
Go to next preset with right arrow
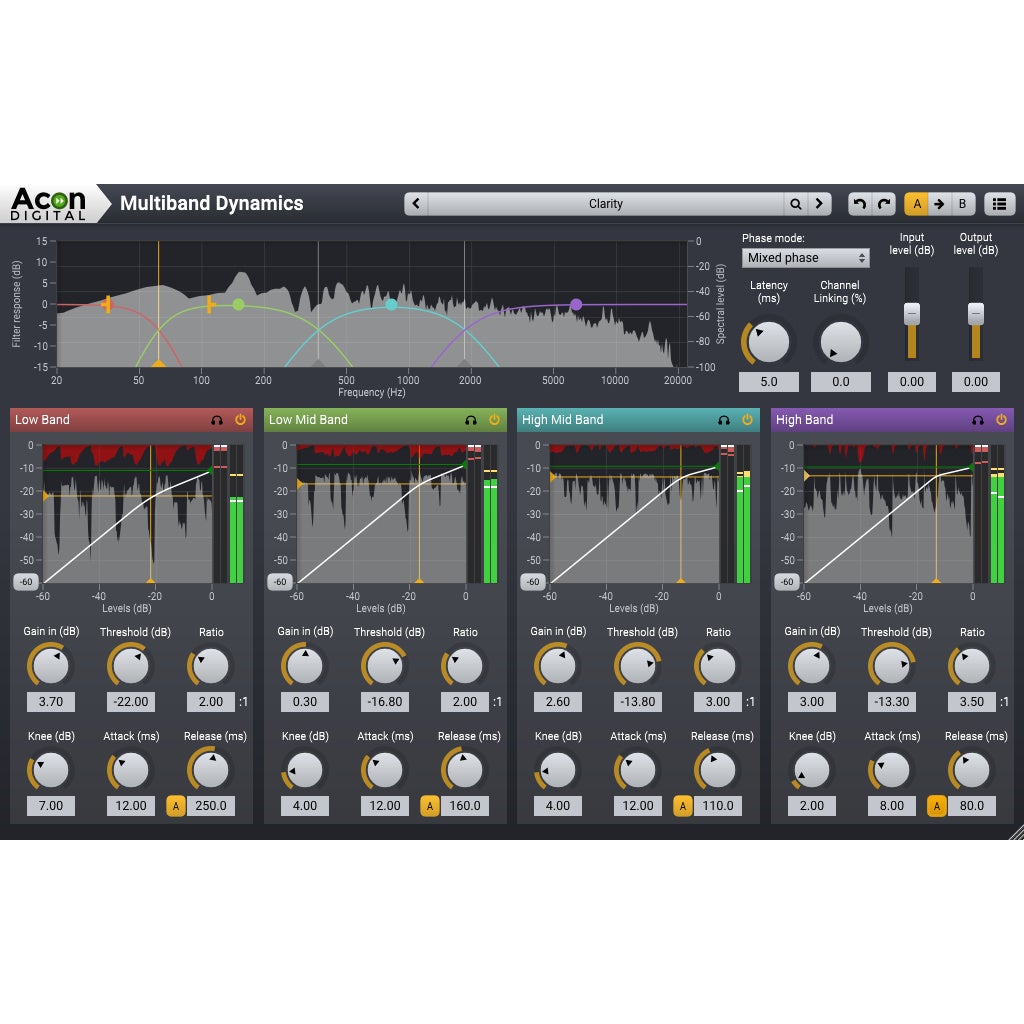[x=820, y=204]
